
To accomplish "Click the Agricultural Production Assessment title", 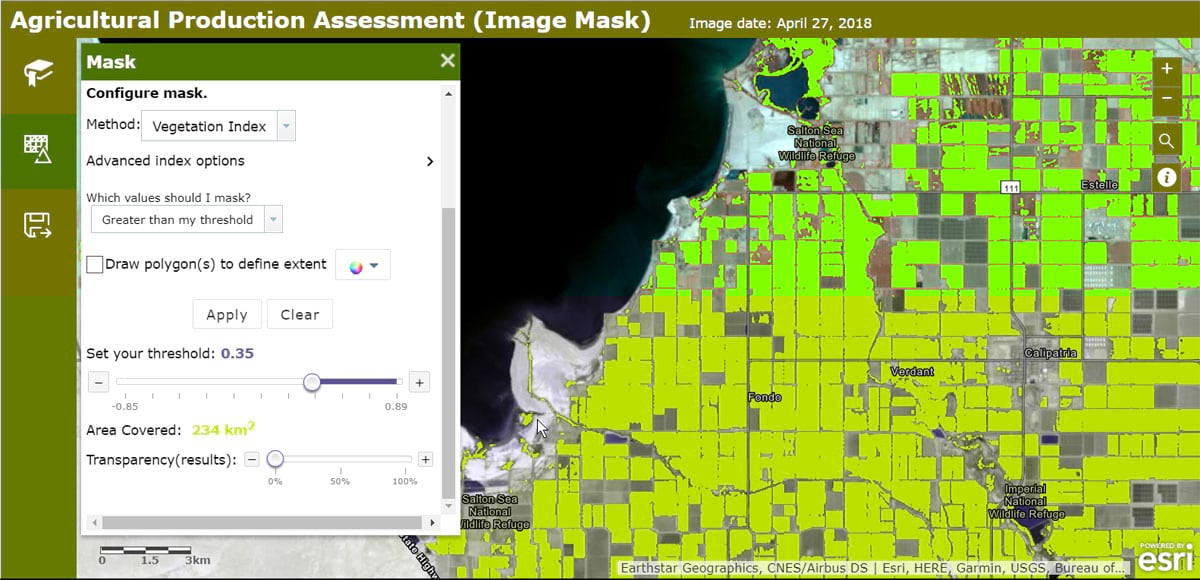I will tap(329, 19).
